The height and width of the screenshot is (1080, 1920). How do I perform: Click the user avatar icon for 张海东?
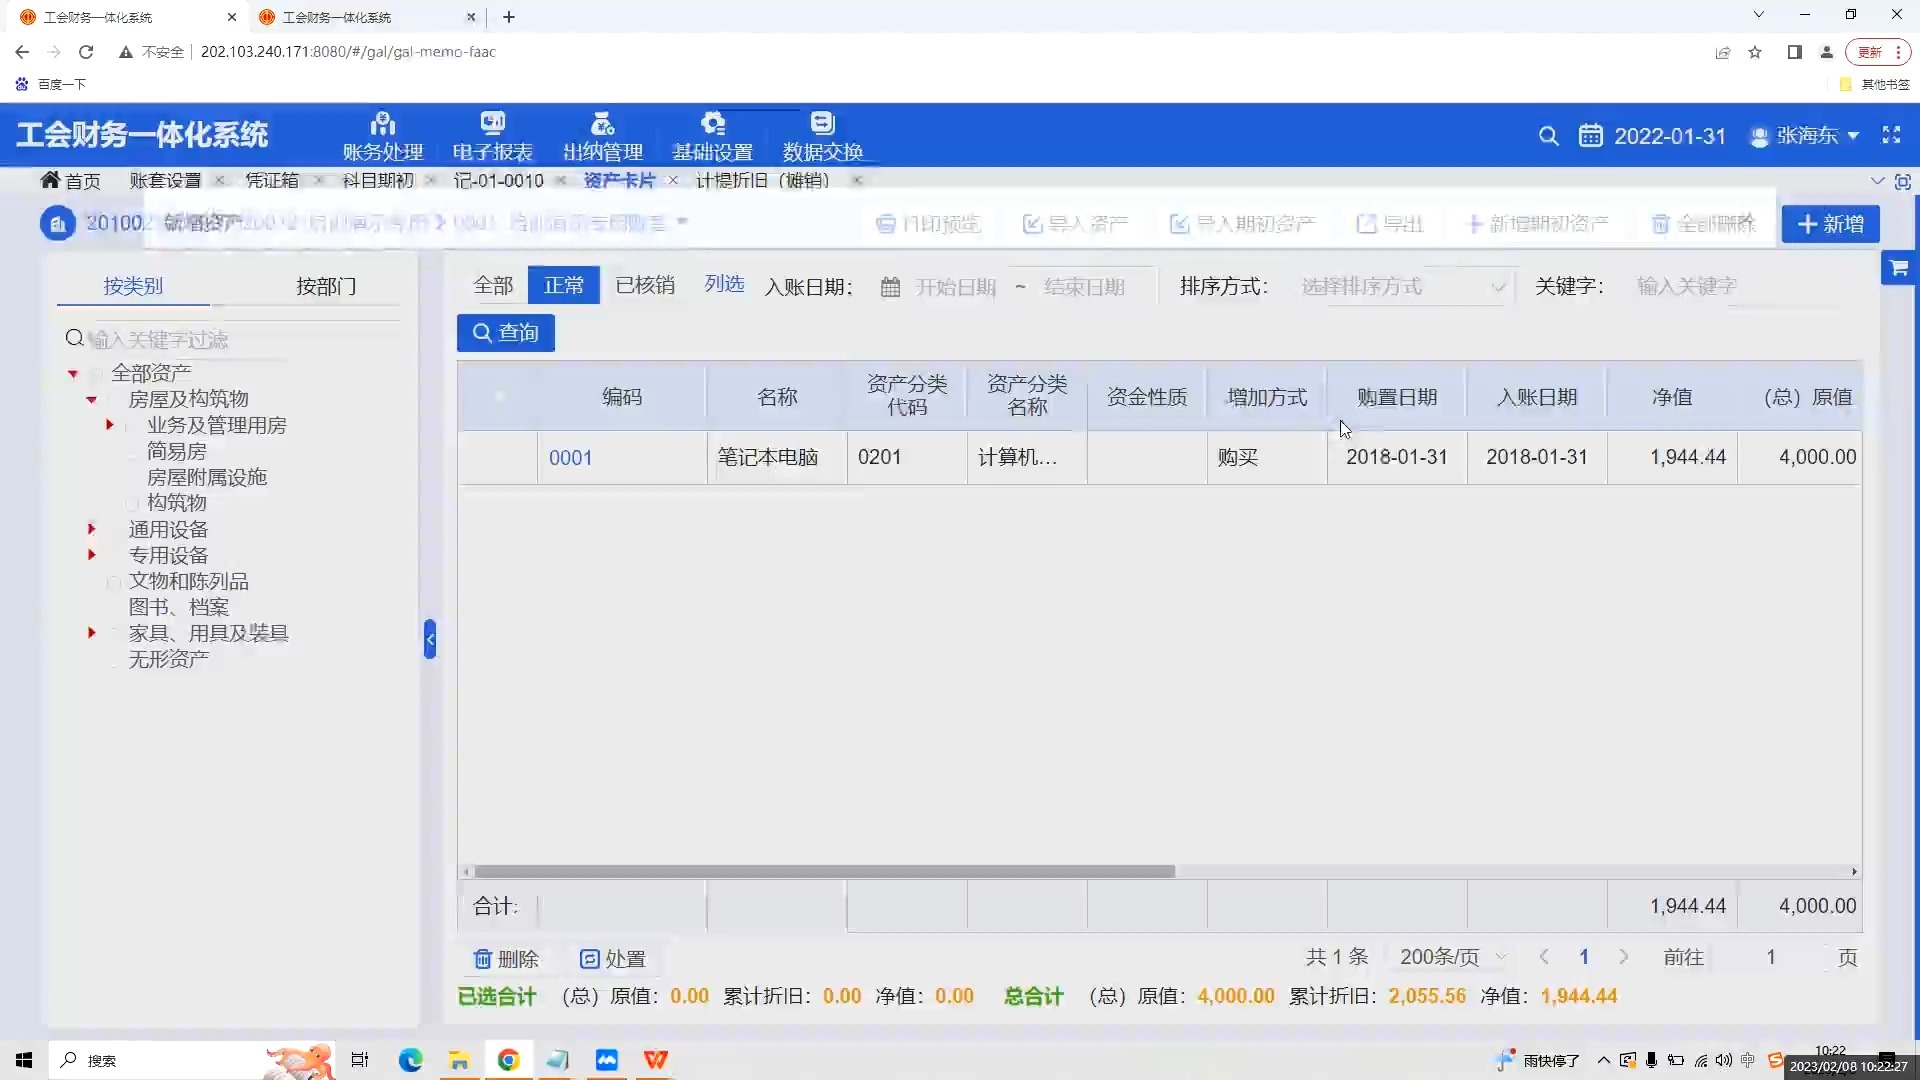point(1759,136)
